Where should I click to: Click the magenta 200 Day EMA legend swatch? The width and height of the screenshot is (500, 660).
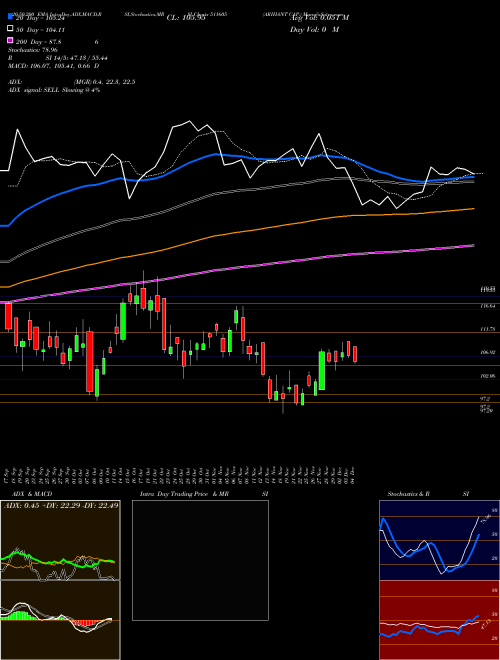[x=10, y=41]
